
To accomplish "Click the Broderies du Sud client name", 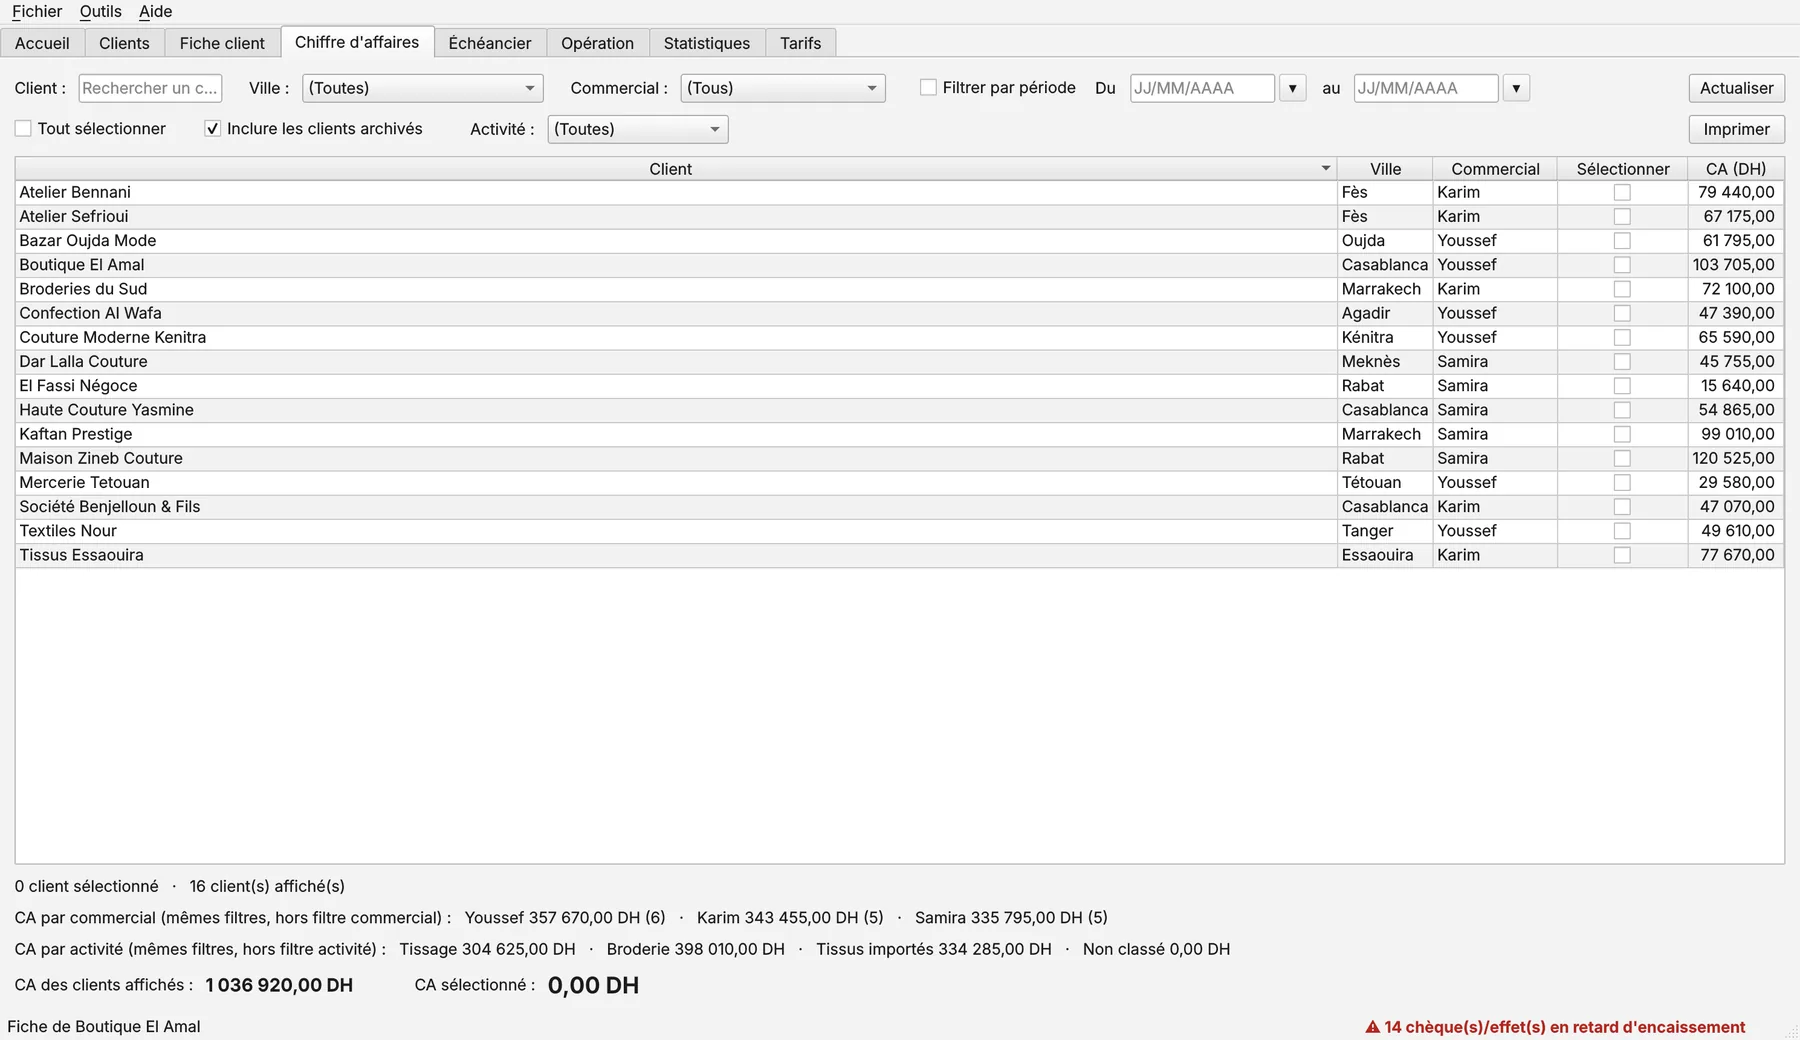I will click(x=83, y=289).
